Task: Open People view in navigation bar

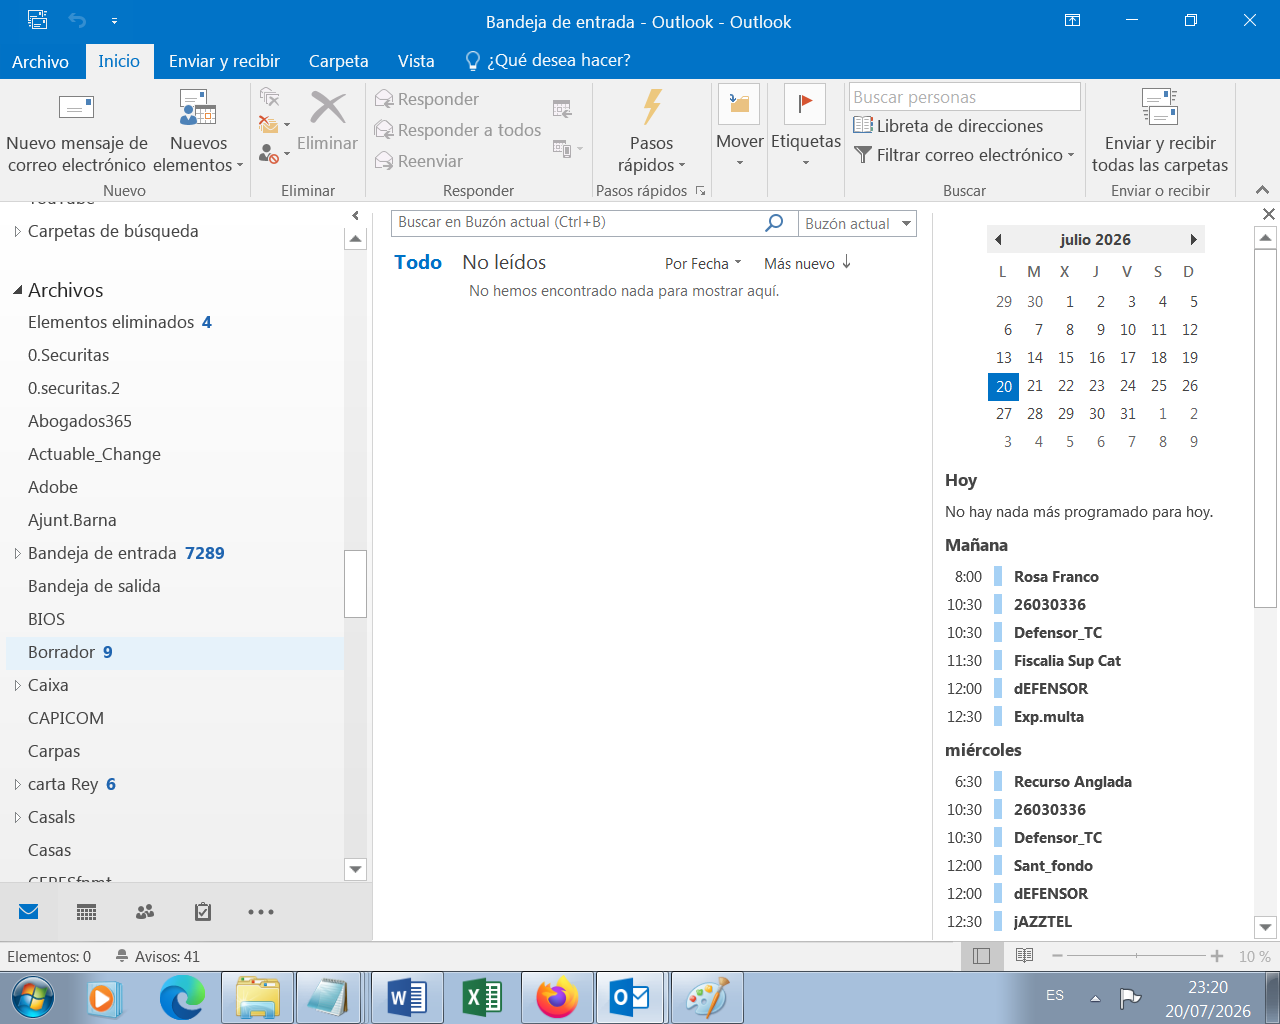Action: 145,912
